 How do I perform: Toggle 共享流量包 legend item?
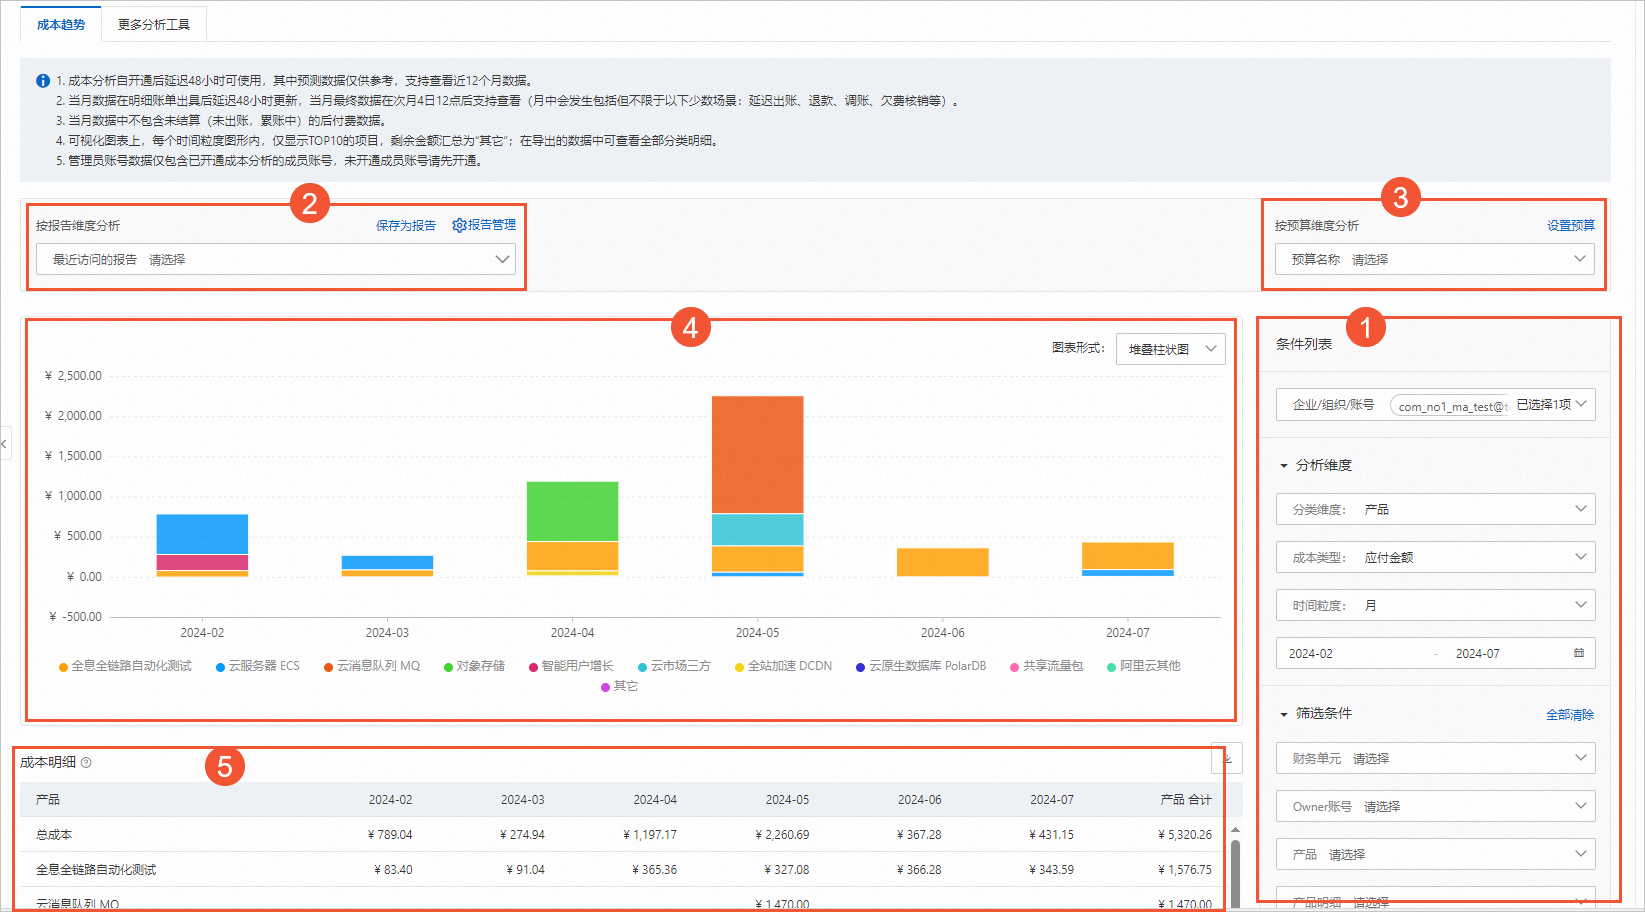click(x=1046, y=666)
